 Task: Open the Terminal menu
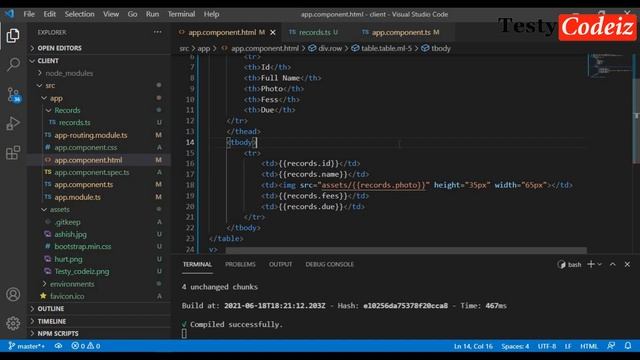(x=181, y=14)
